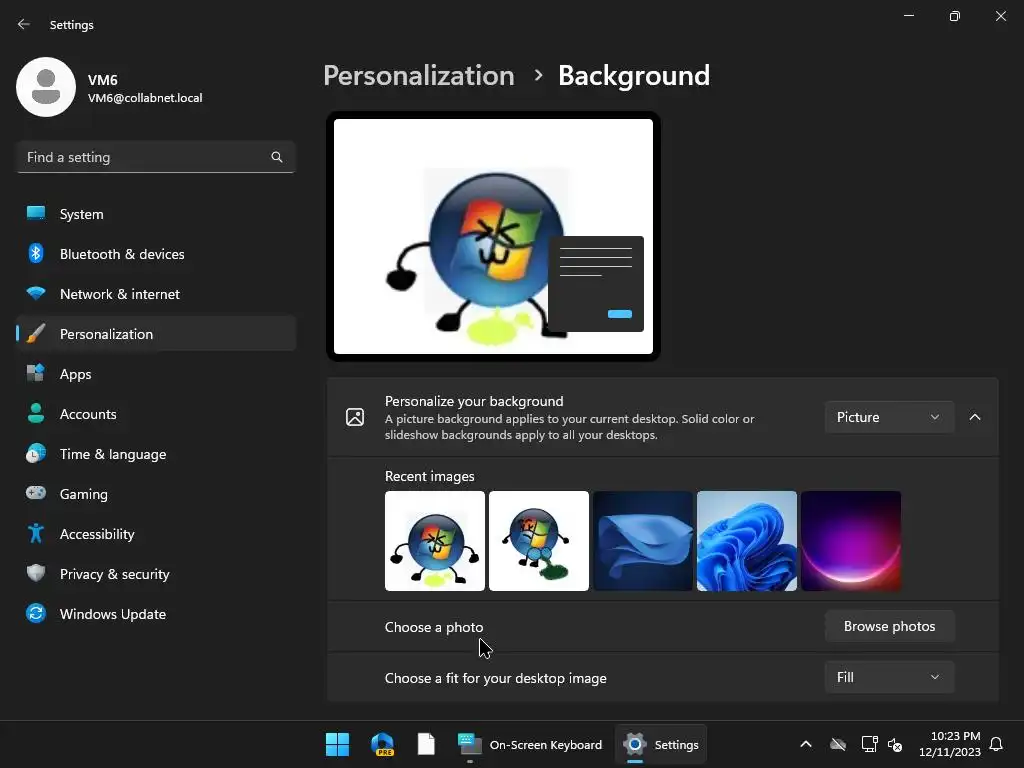
Task: Select Apps in the sidebar
Action: pyautogui.click(x=156, y=374)
